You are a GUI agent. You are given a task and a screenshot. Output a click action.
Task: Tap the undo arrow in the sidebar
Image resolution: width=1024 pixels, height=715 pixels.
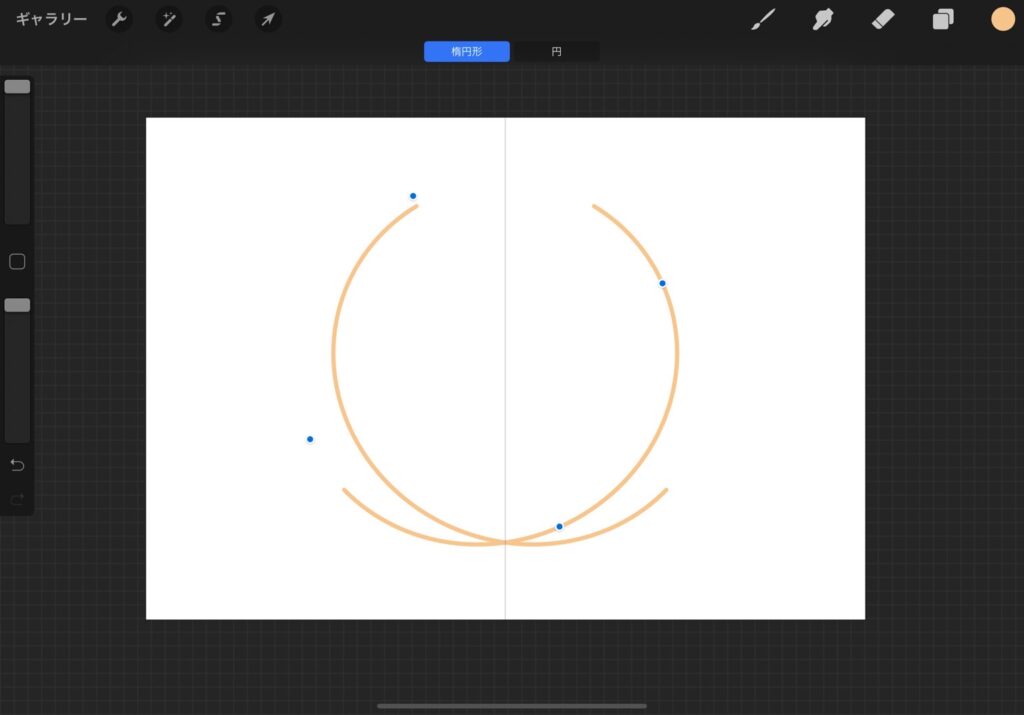tap(17, 464)
